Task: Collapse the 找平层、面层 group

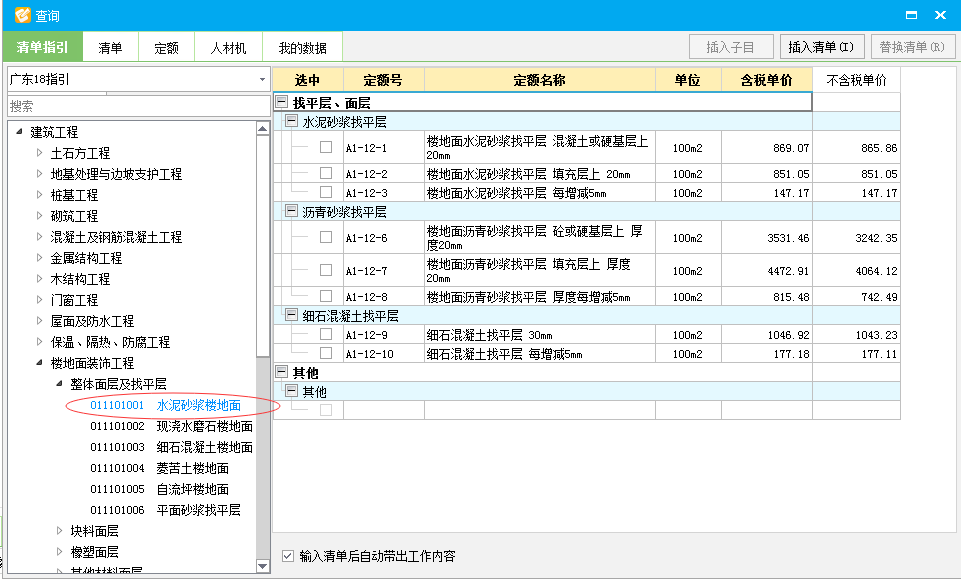Action: click(282, 102)
